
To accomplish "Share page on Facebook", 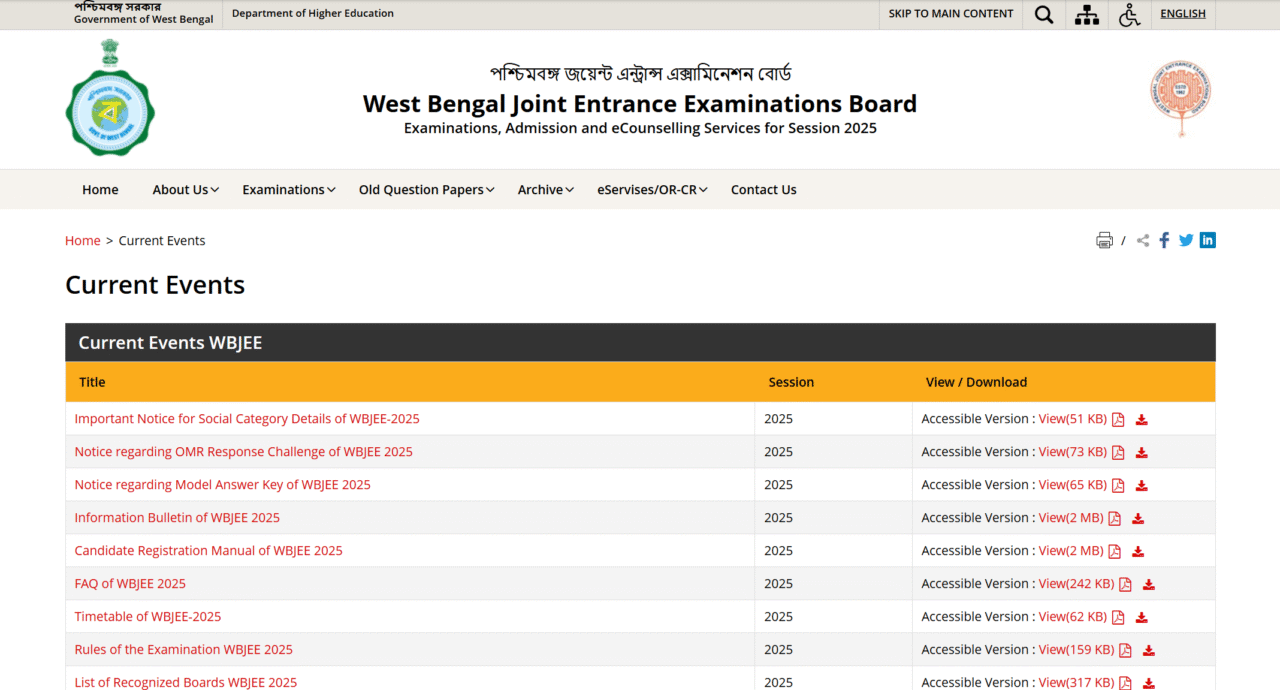I will pyautogui.click(x=1164, y=240).
